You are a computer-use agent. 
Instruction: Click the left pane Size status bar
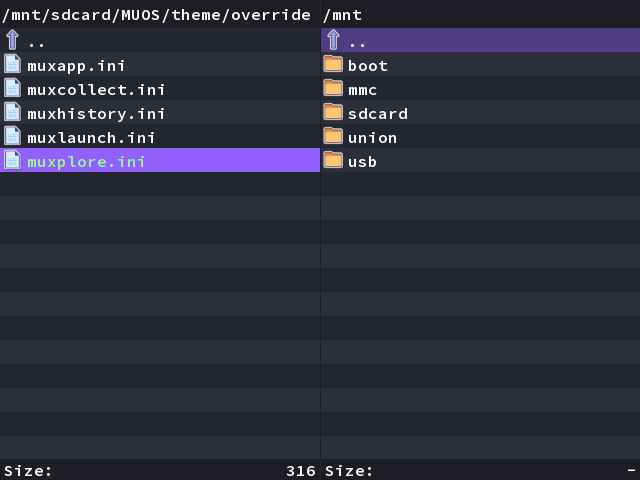click(160, 471)
